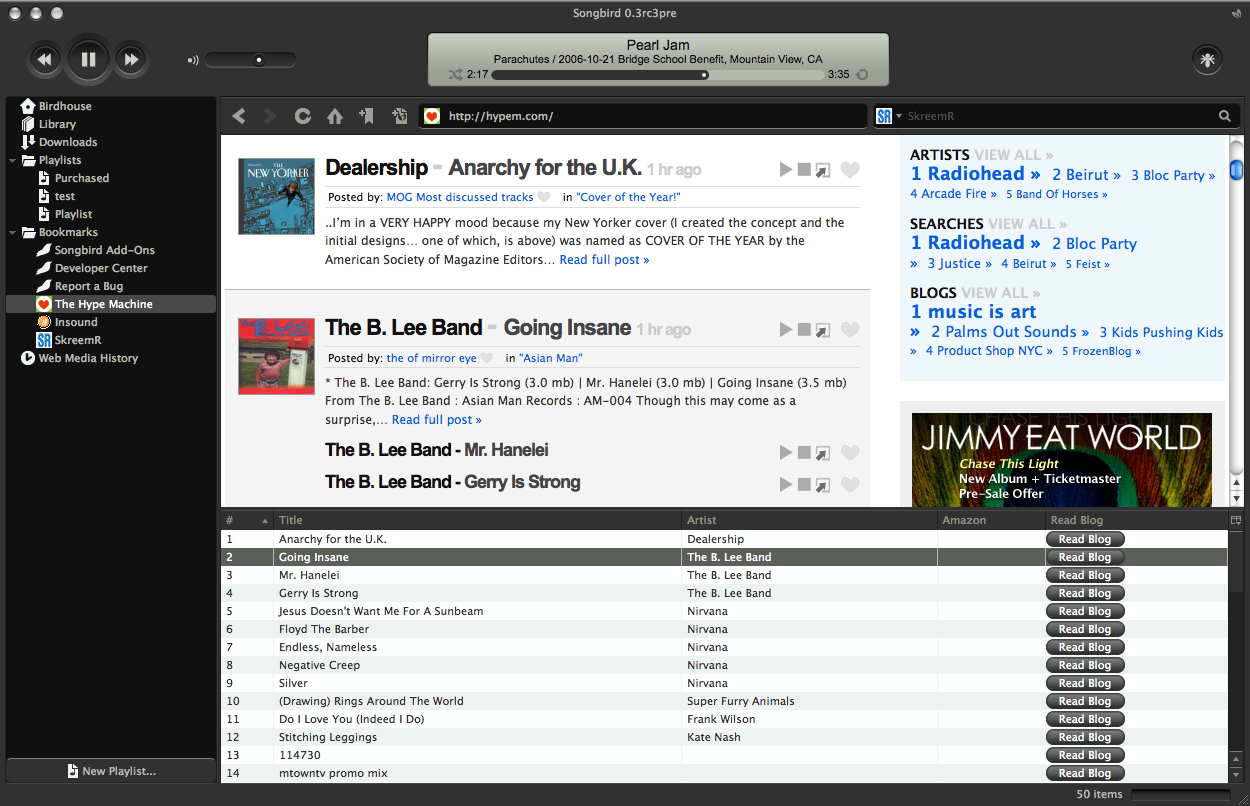The height and width of the screenshot is (806, 1250).
Task: Mute the volume speaker icon
Action: (x=193, y=60)
